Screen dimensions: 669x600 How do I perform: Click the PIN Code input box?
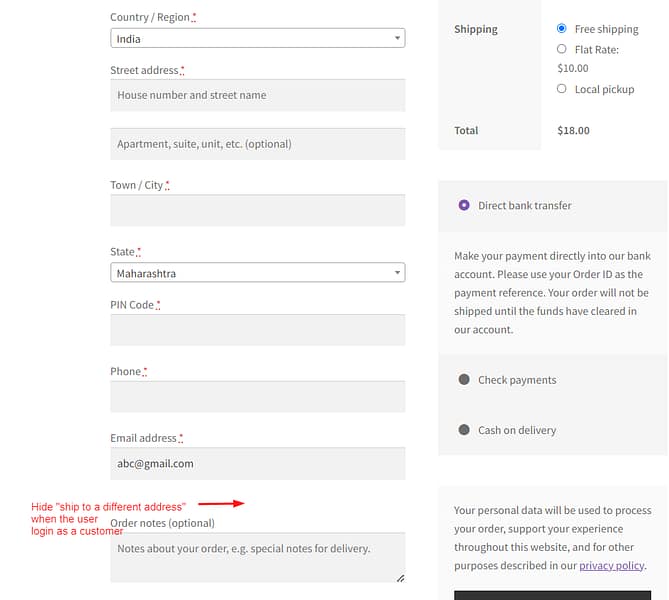pos(257,330)
